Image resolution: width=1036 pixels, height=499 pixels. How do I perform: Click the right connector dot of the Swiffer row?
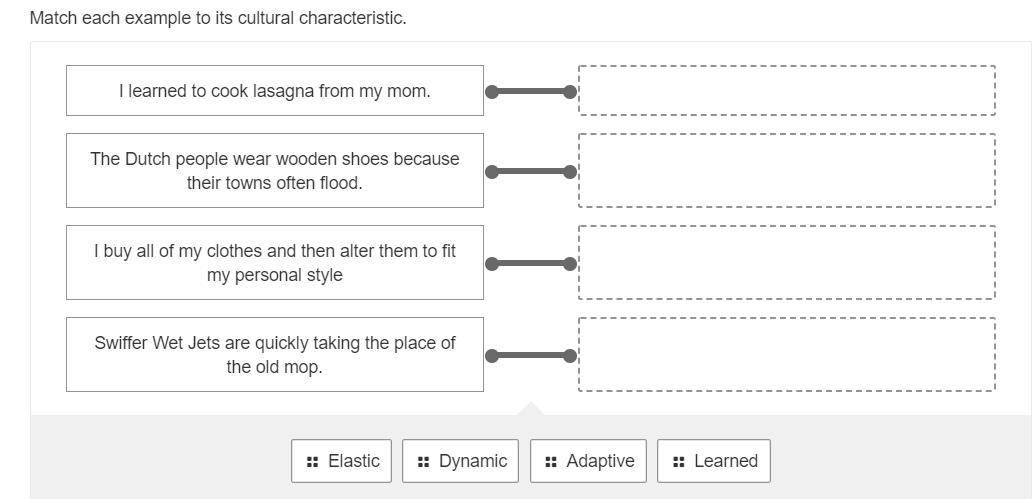[x=570, y=356]
